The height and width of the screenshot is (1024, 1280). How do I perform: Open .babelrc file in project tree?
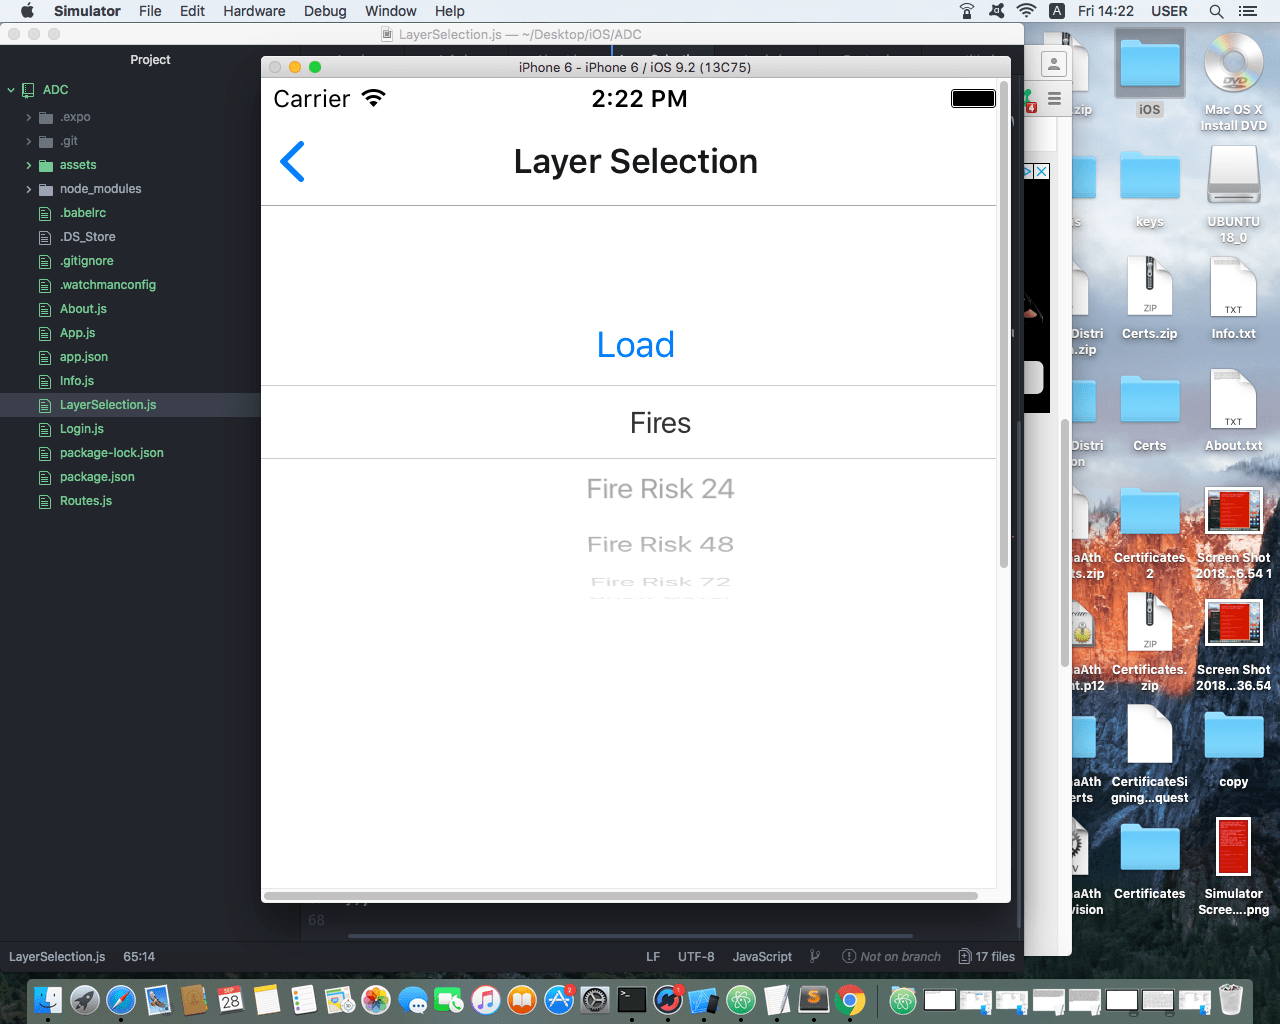(83, 213)
